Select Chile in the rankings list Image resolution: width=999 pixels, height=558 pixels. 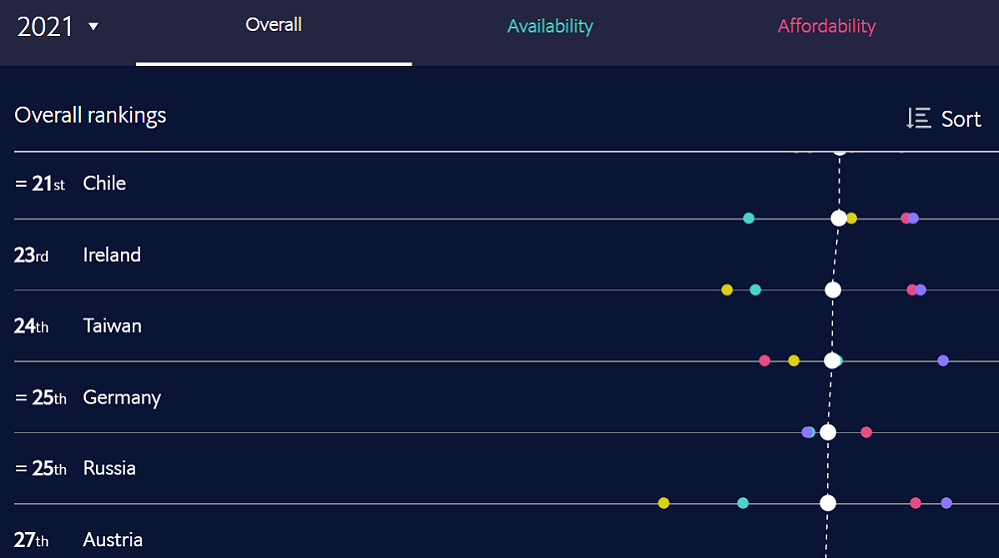click(104, 183)
